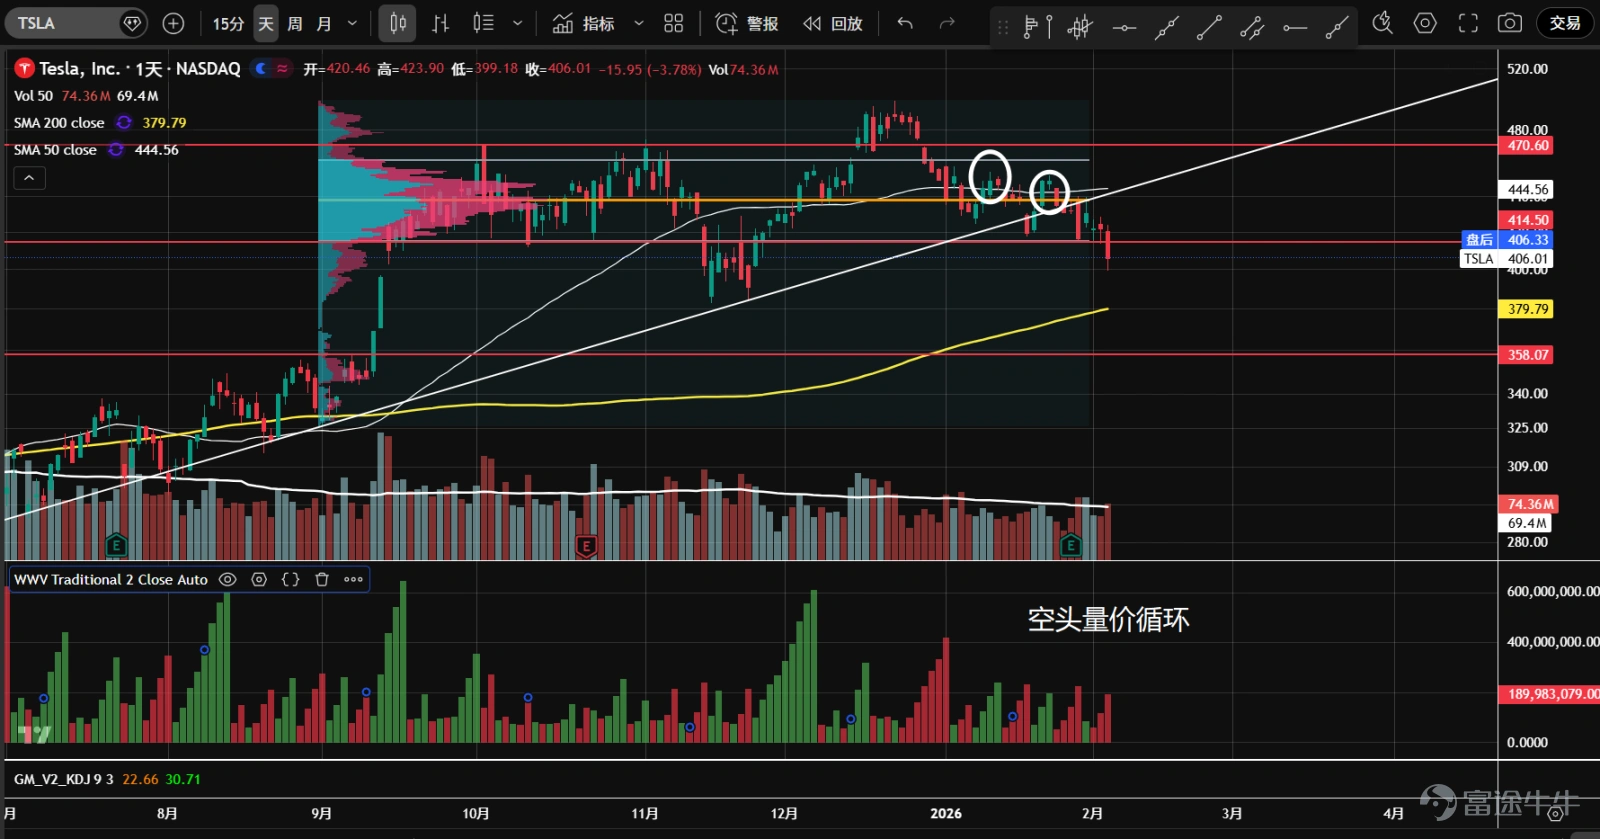Select the fixed range volume profile tool
Screen dimensions: 1600x839
(1037, 26)
